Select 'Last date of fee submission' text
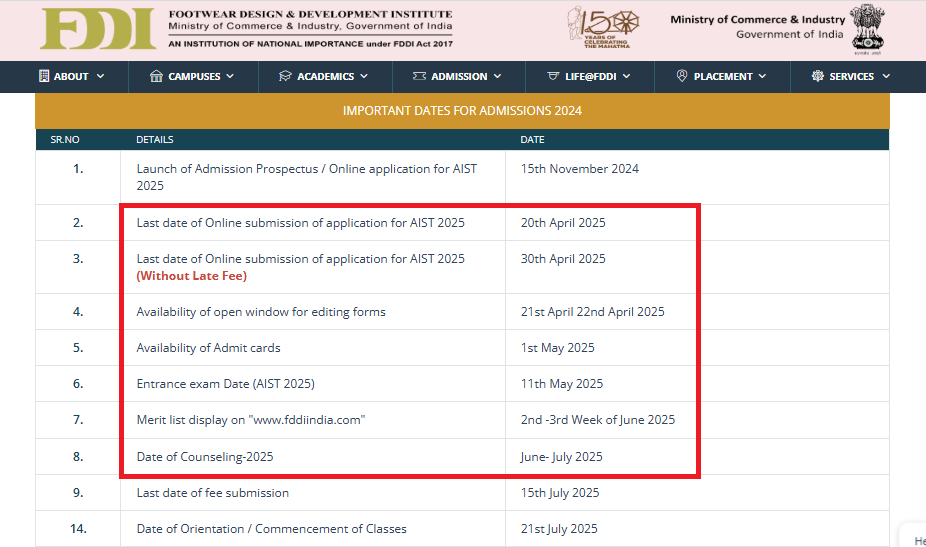926x547 pixels. [x=213, y=493]
